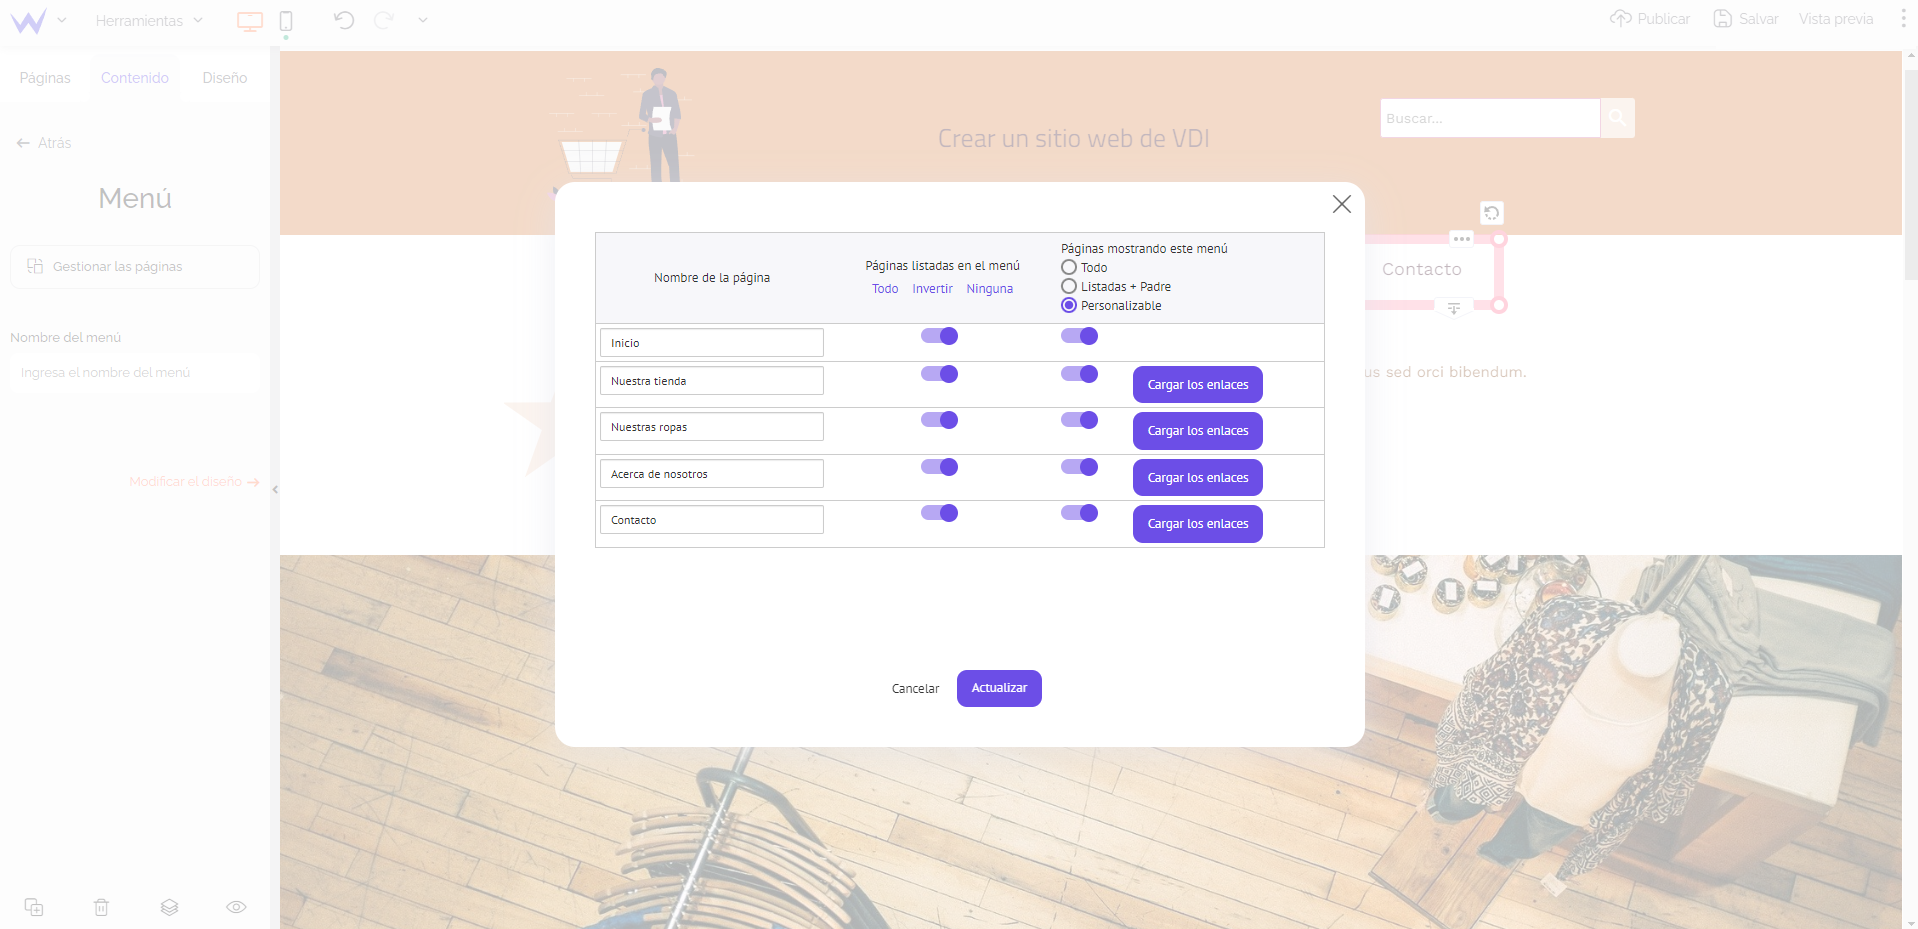Toggle Nuestra tienda listed-in-menu switch
1918x929 pixels.
940,374
